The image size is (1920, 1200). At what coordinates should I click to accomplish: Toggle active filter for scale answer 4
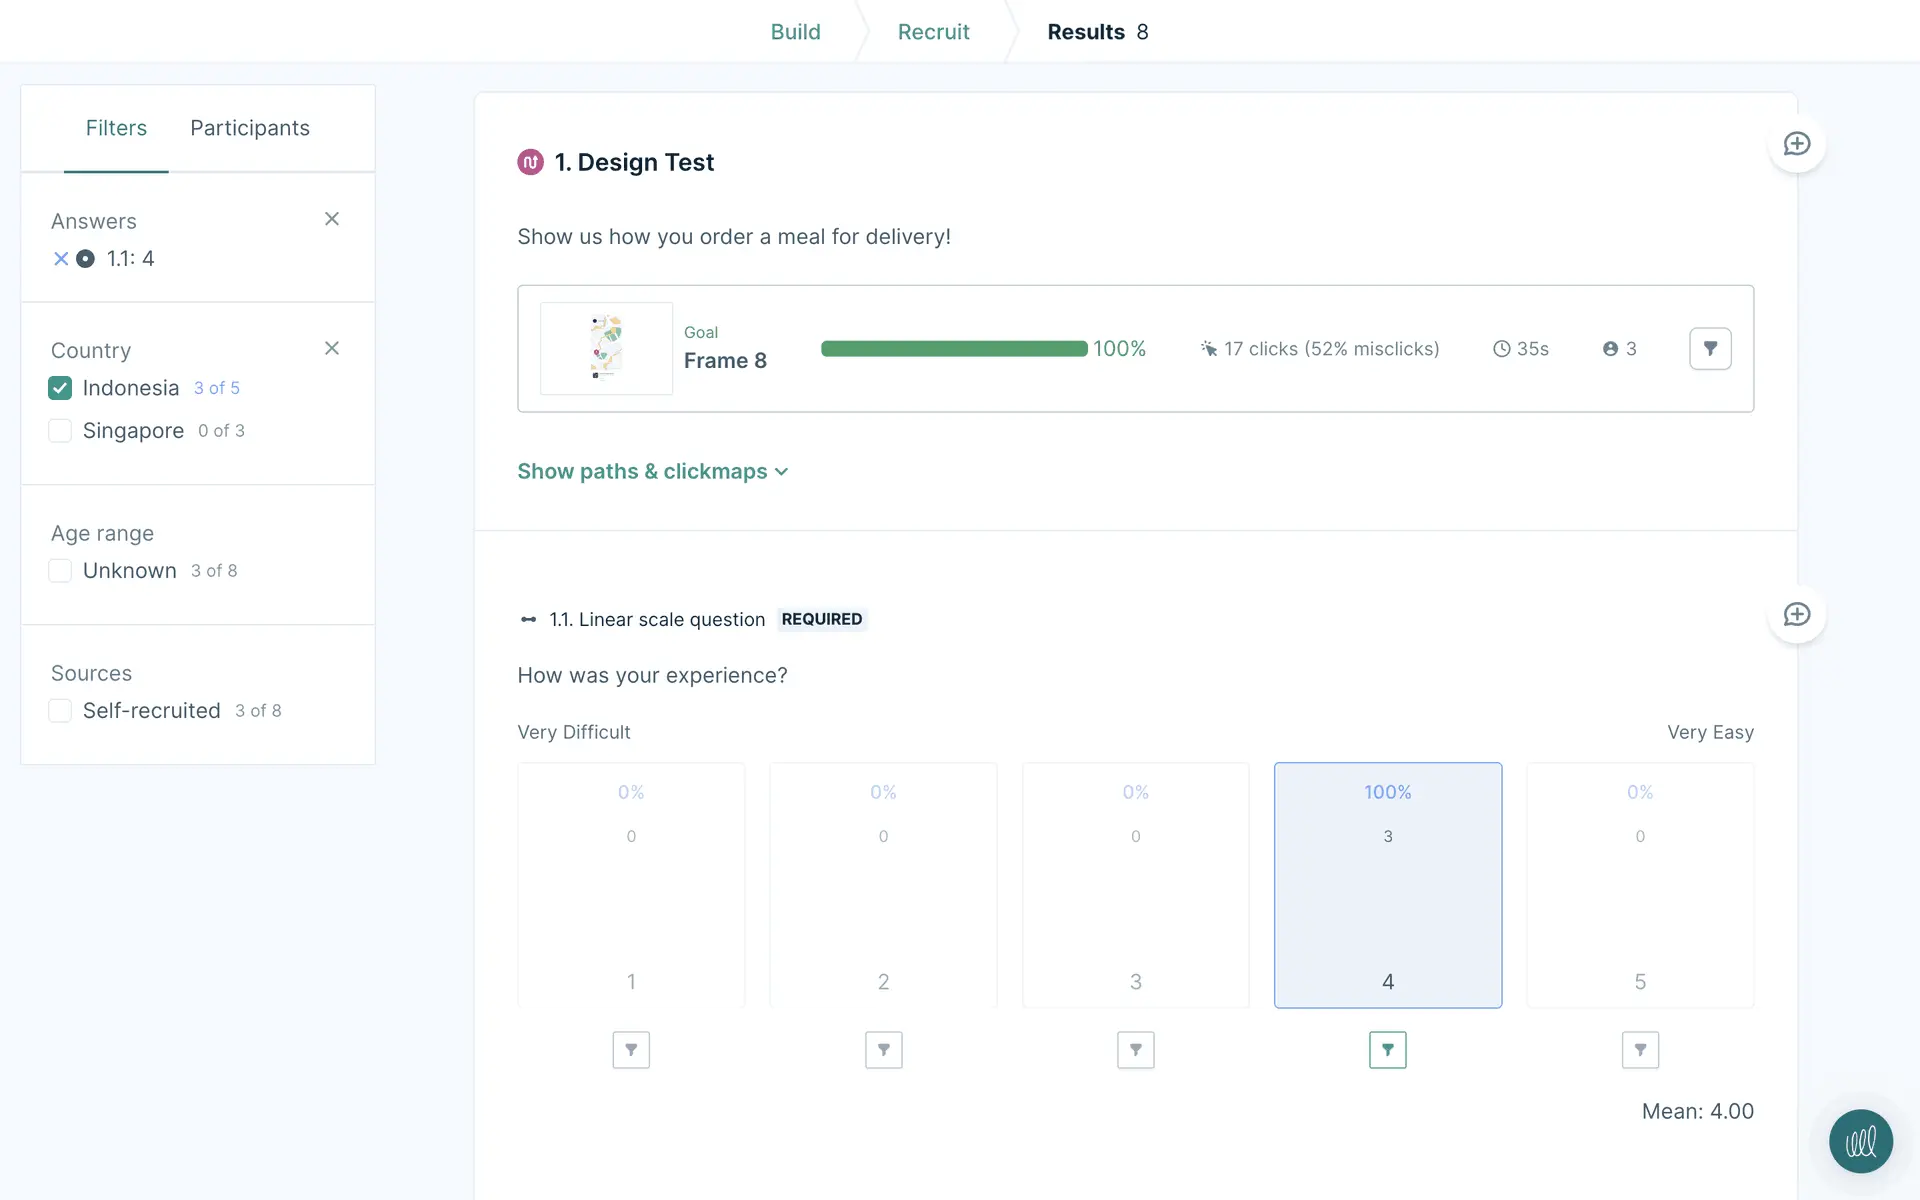(1387, 1050)
